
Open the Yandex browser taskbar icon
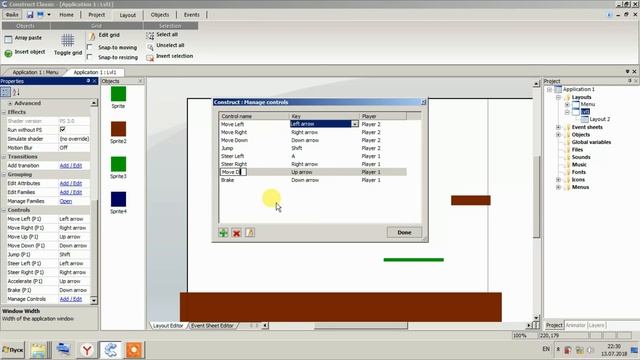[87, 350]
